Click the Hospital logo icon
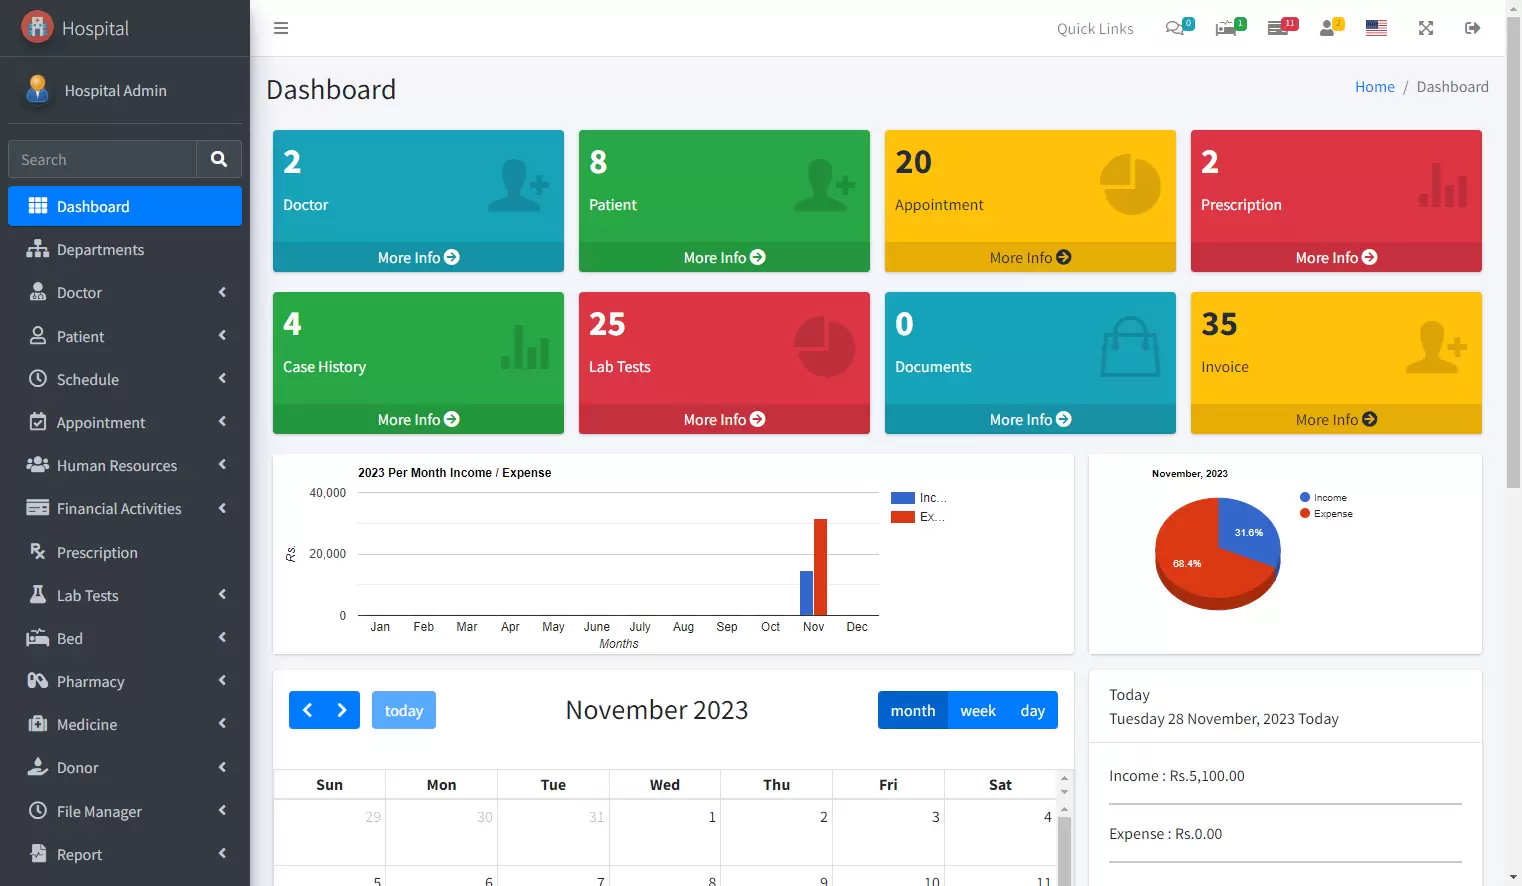The height and width of the screenshot is (886, 1522). tap(37, 27)
